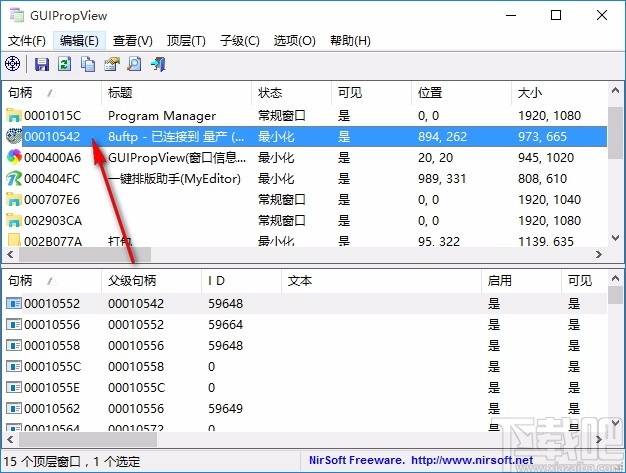Click folder icon of row 000707E6
626x473 pixels.
coord(14,199)
